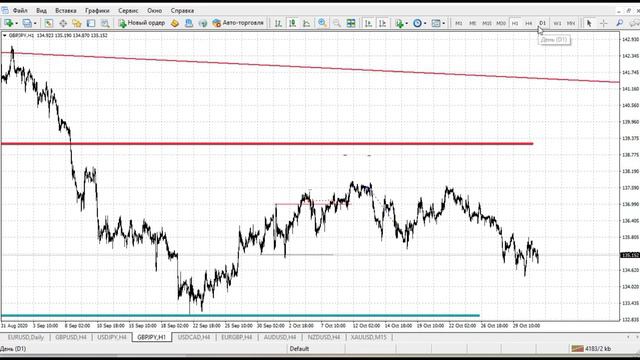Switch chart to candlesticks type

293,23
